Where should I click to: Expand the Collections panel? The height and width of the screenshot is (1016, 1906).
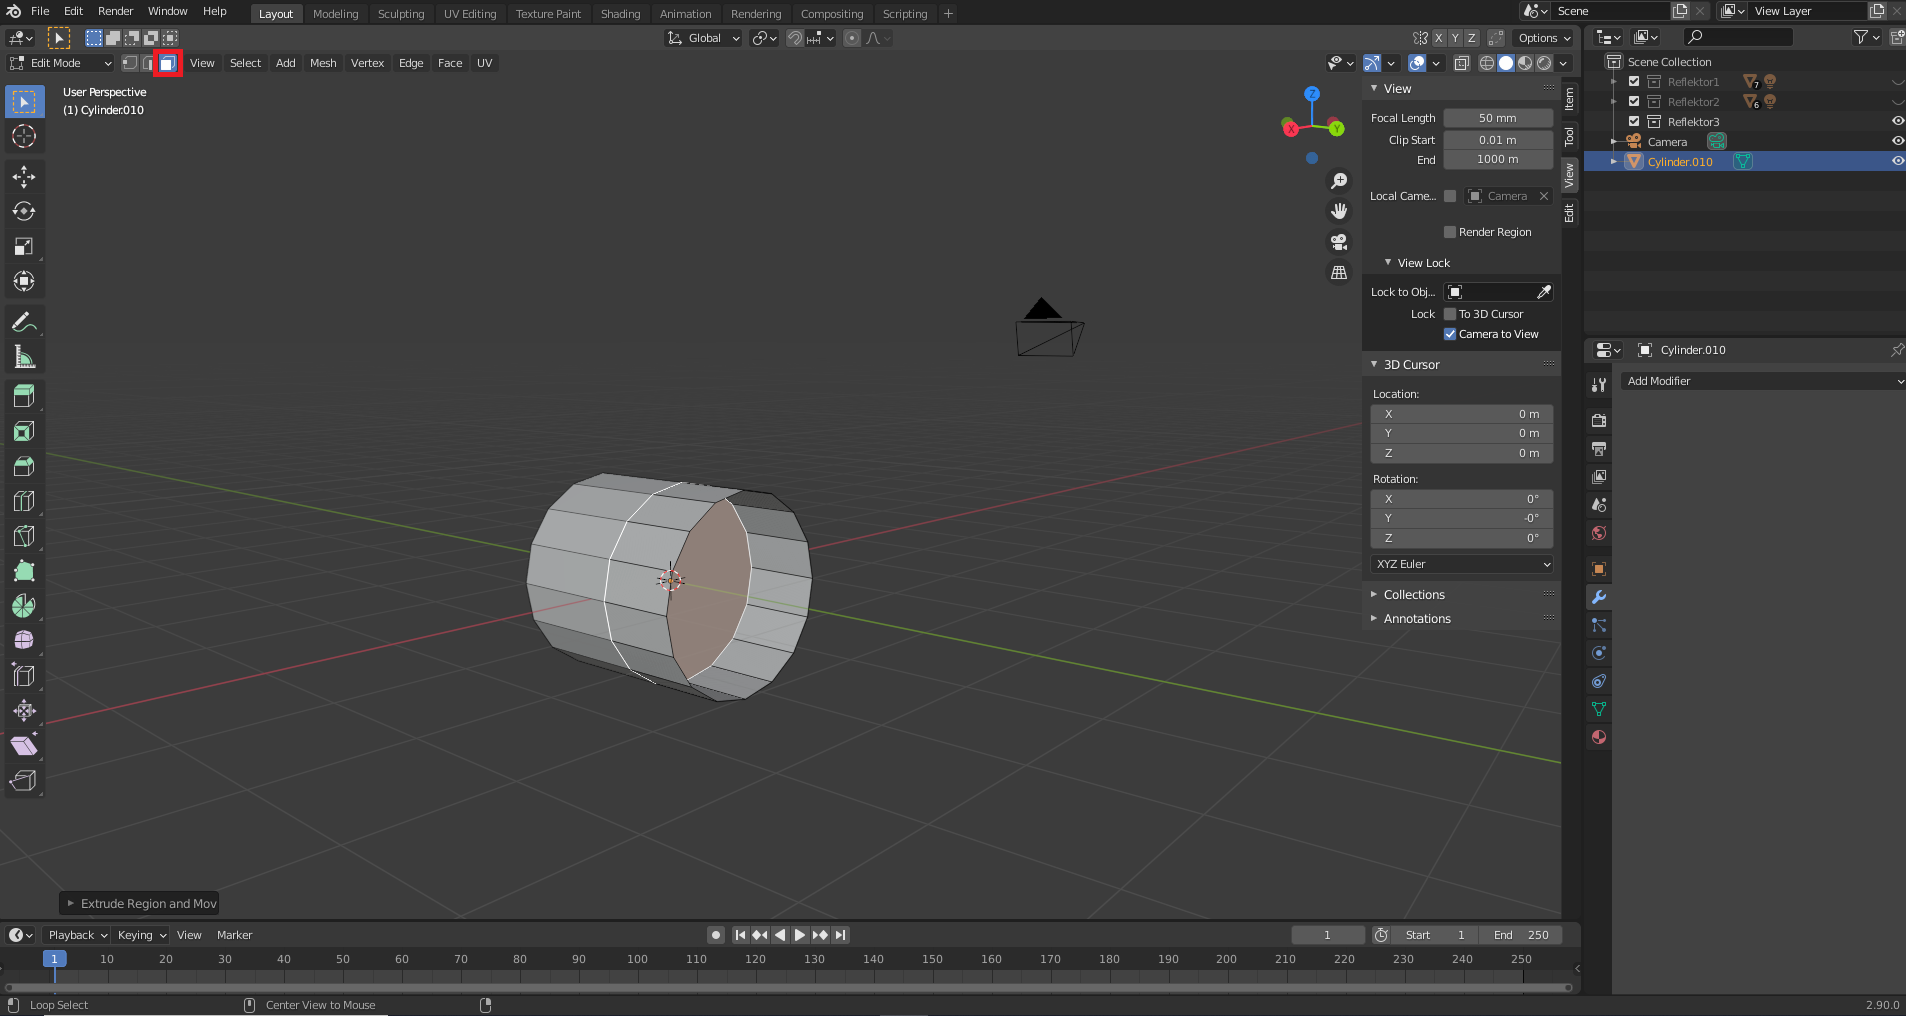point(1413,595)
